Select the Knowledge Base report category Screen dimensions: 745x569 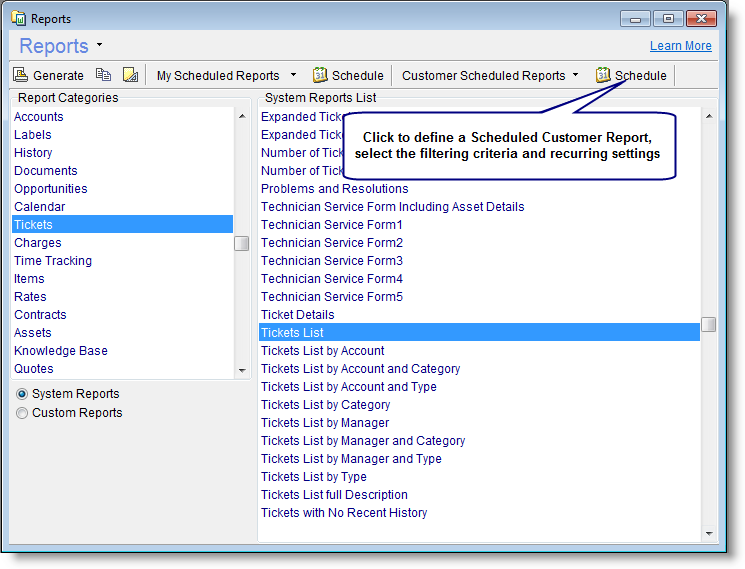click(61, 351)
